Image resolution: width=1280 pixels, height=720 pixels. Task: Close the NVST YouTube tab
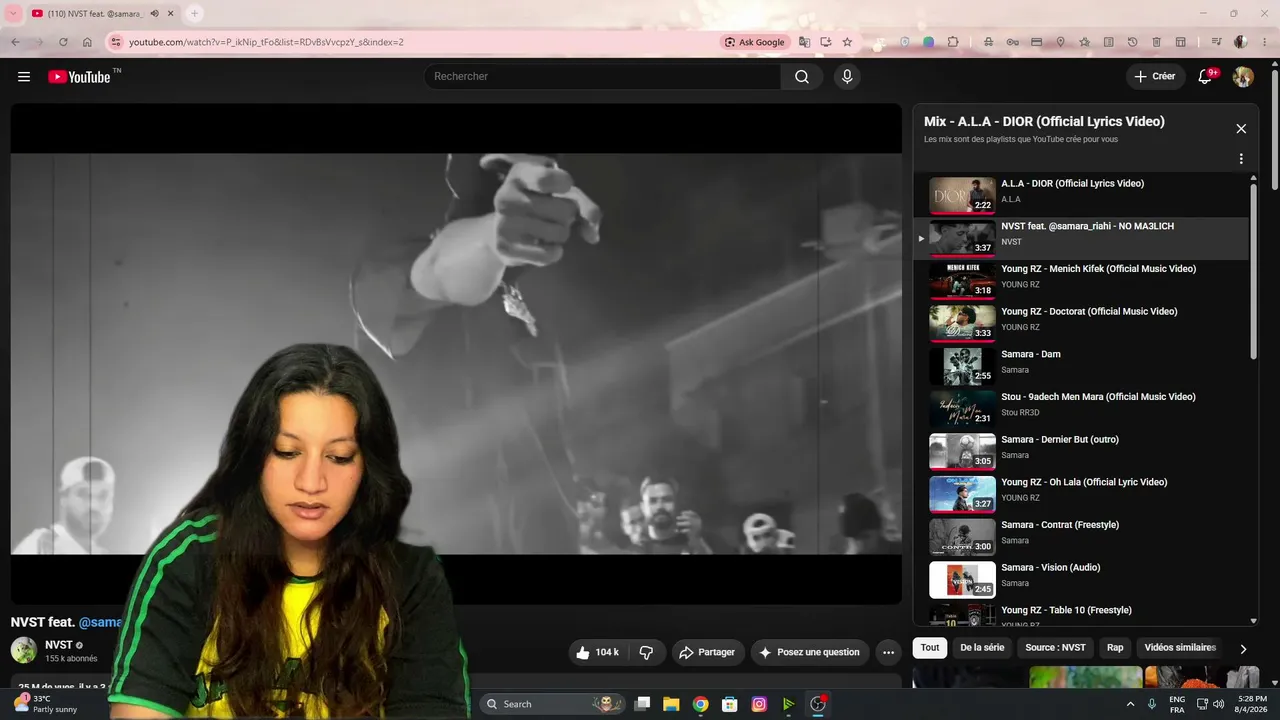171,13
